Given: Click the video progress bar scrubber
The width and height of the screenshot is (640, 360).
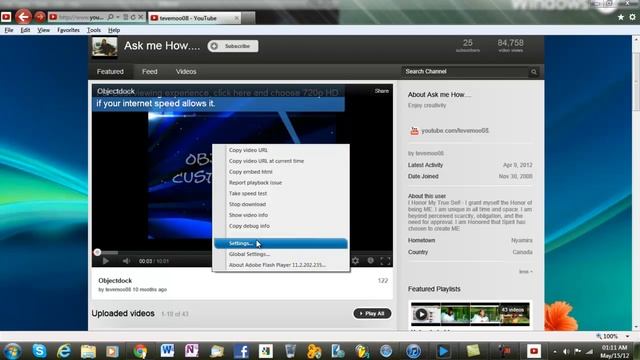Looking at the screenshot, I should pos(97,252).
